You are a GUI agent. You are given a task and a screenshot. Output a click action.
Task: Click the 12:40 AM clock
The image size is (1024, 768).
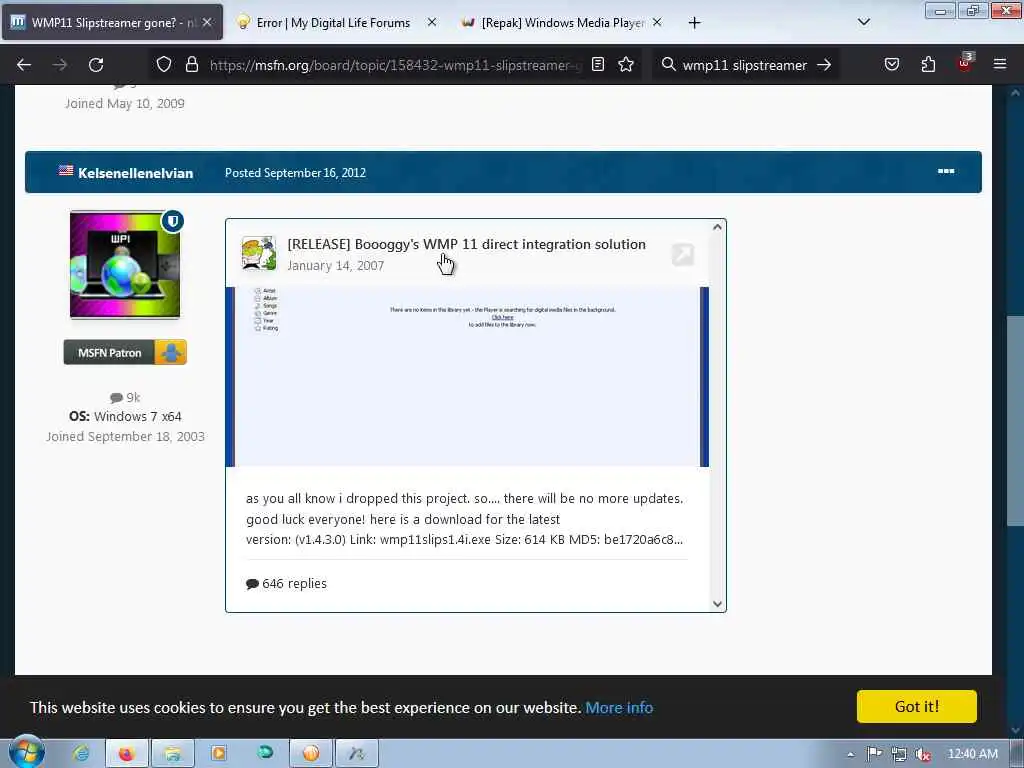973,754
